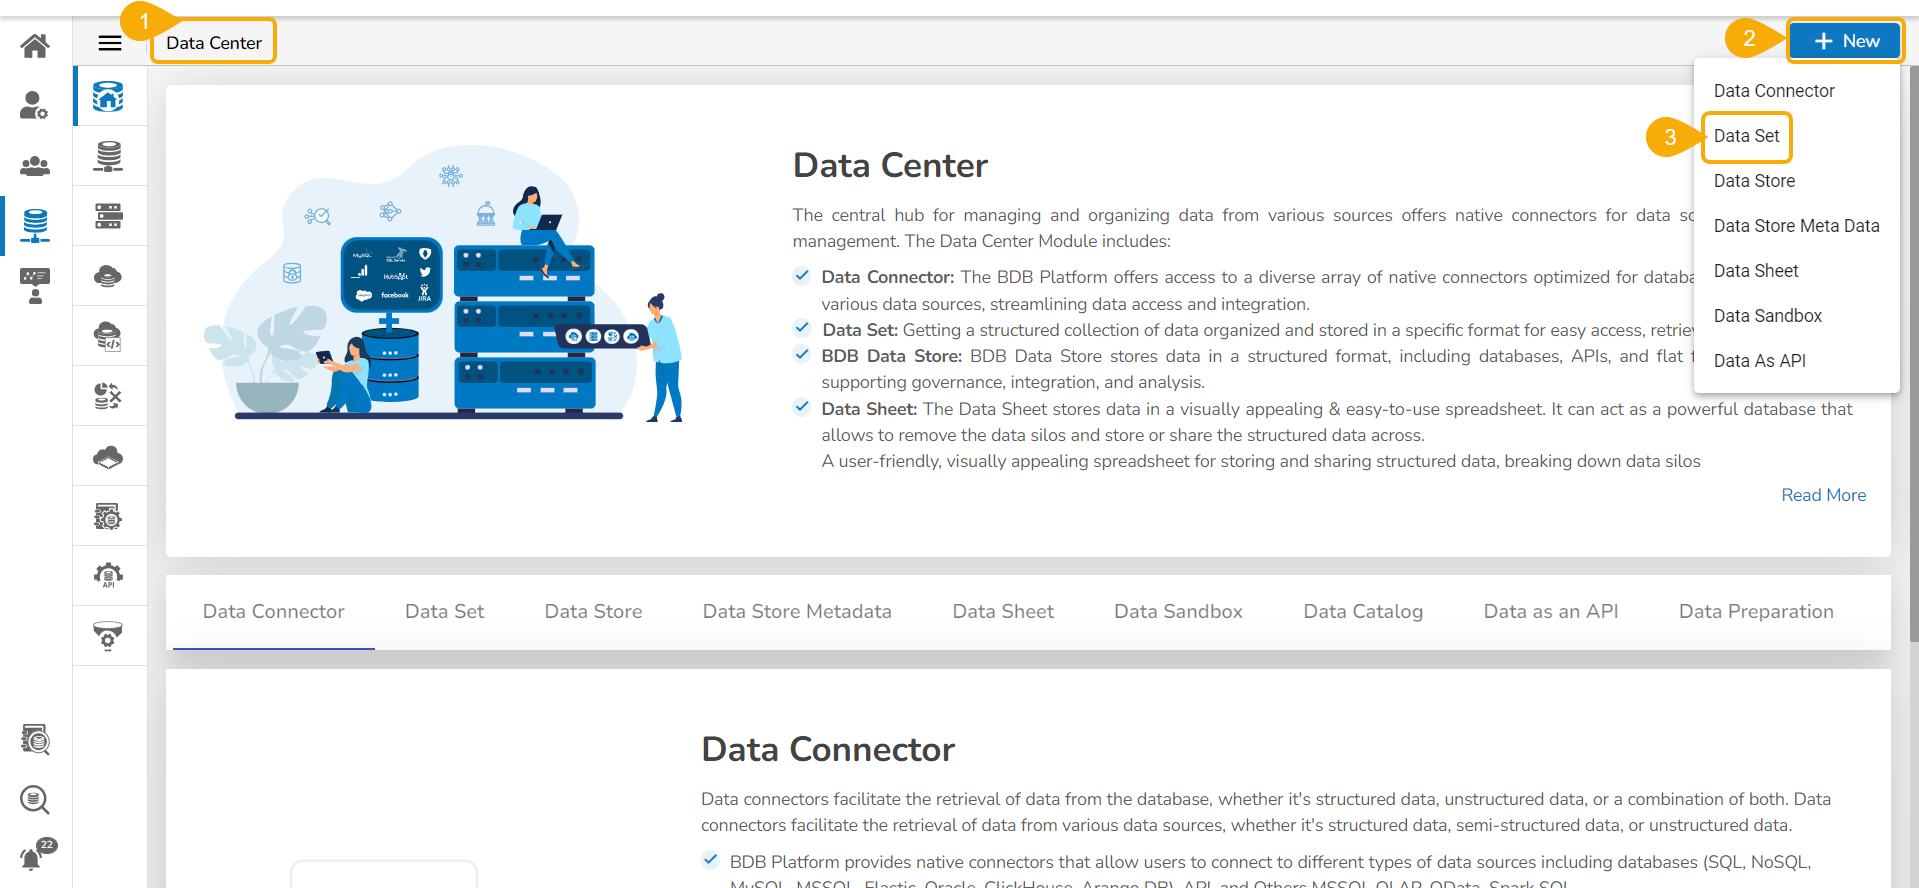This screenshot has height=888, width=1919.
Task: Switch to the Data Store tab
Action: 594,612
